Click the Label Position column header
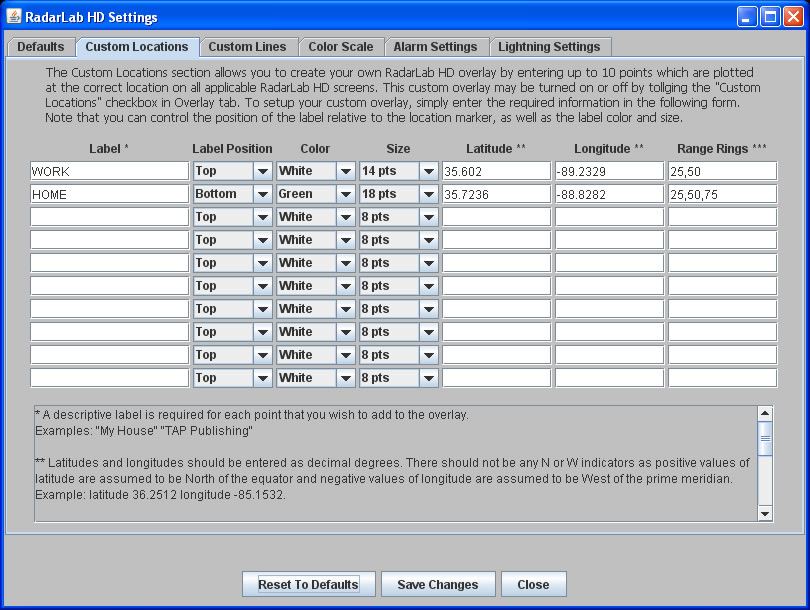 point(232,149)
